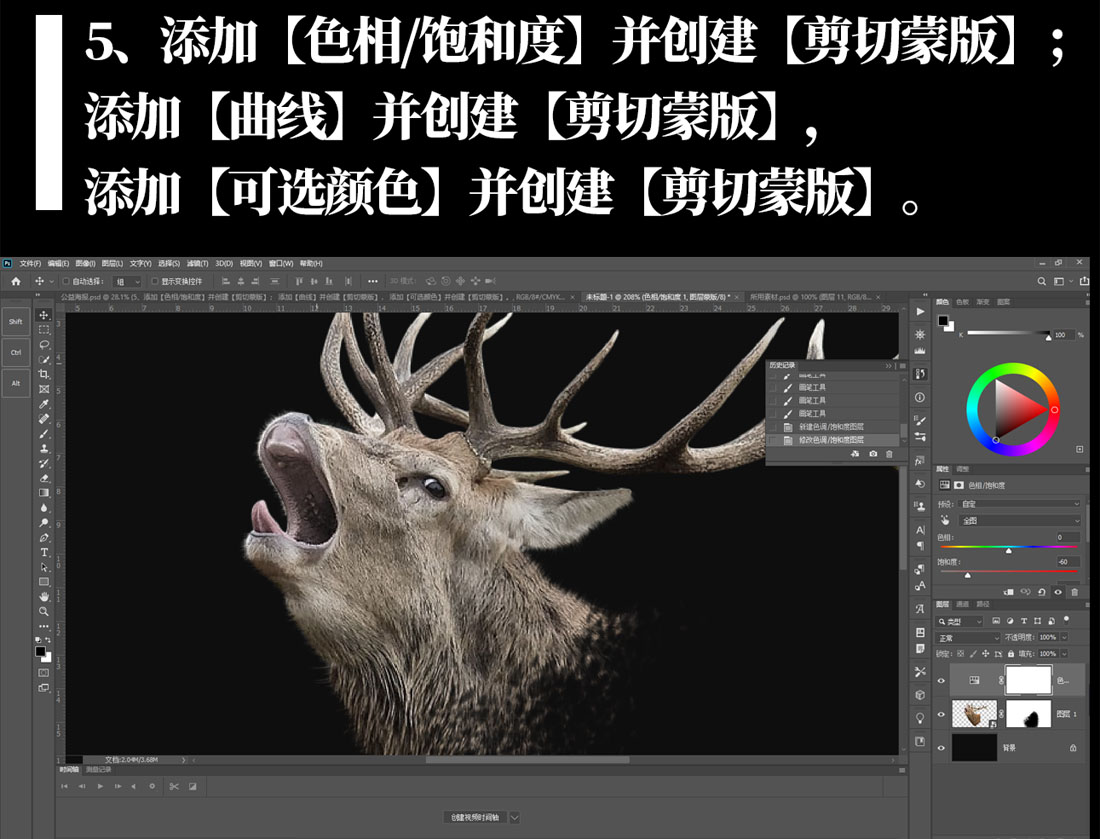Image resolution: width=1100 pixels, height=839 pixels.
Task: Open the 全图 channel range dropdown
Action: tap(1020, 521)
